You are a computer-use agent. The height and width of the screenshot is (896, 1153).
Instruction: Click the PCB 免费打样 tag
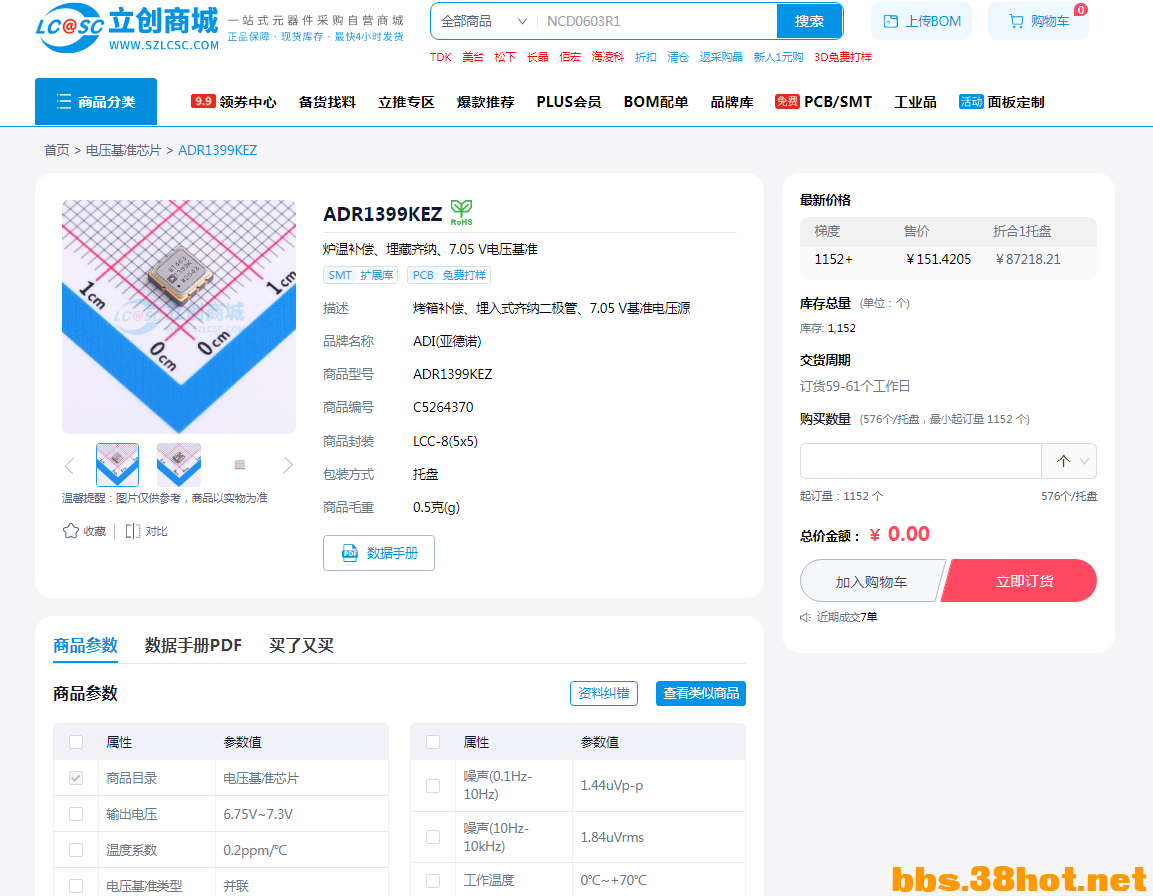tap(449, 275)
